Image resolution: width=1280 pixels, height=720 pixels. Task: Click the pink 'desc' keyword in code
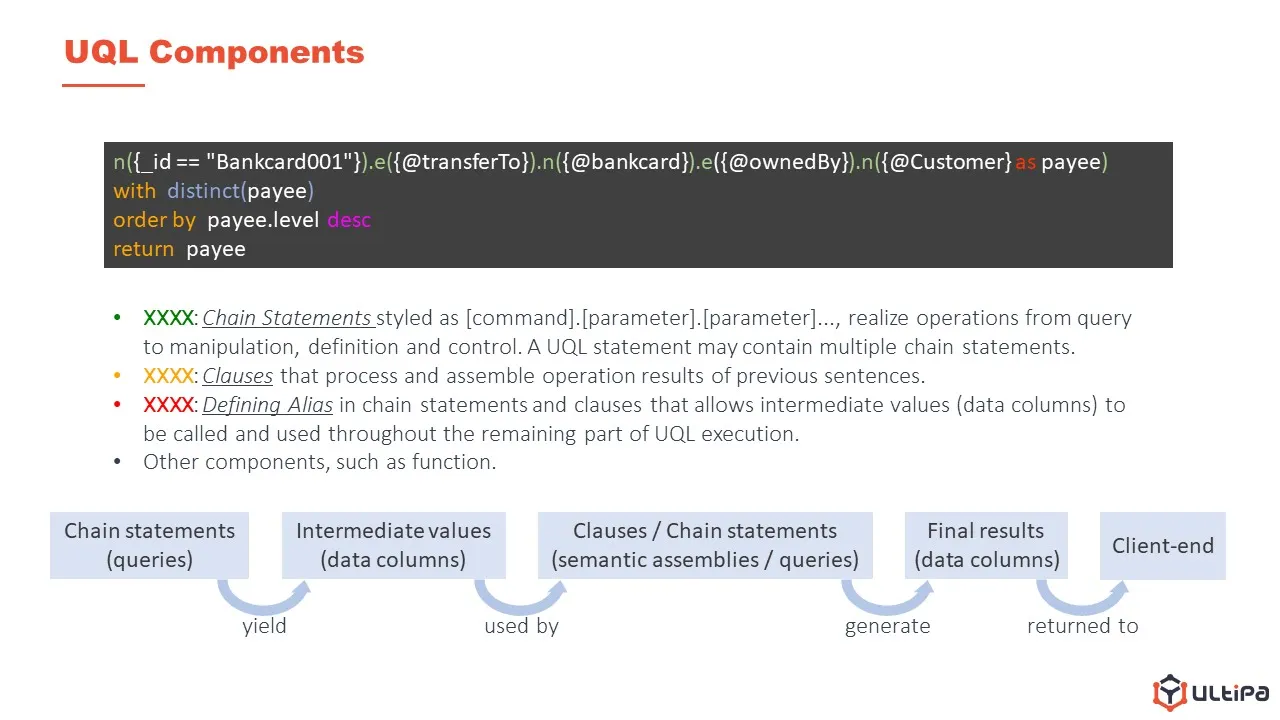(349, 220)
